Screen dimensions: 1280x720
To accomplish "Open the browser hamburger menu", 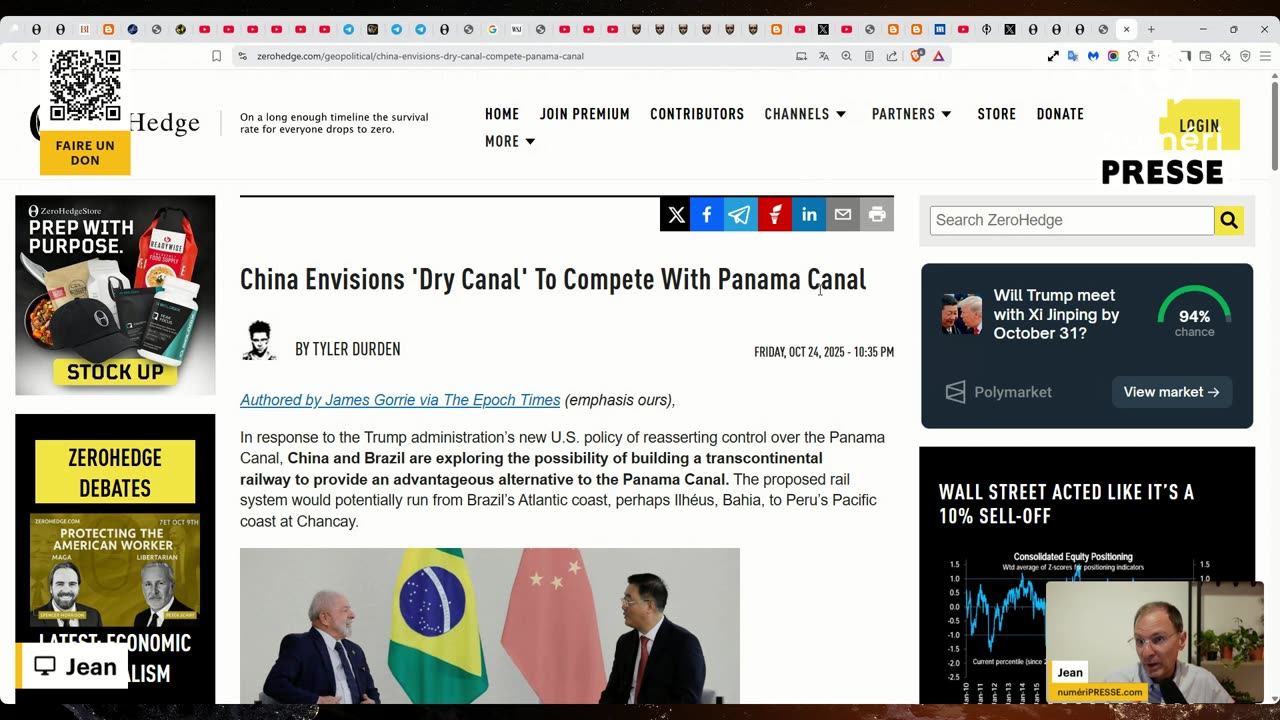I will (1265, 56).
